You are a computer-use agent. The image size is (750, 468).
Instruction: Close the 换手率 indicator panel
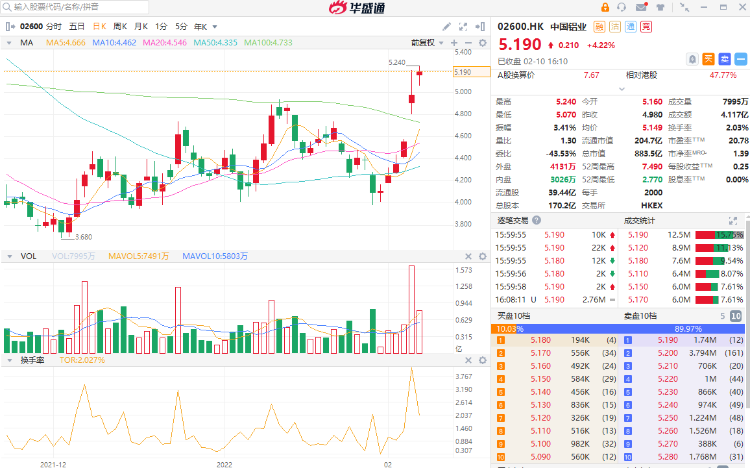click(468, 360)
